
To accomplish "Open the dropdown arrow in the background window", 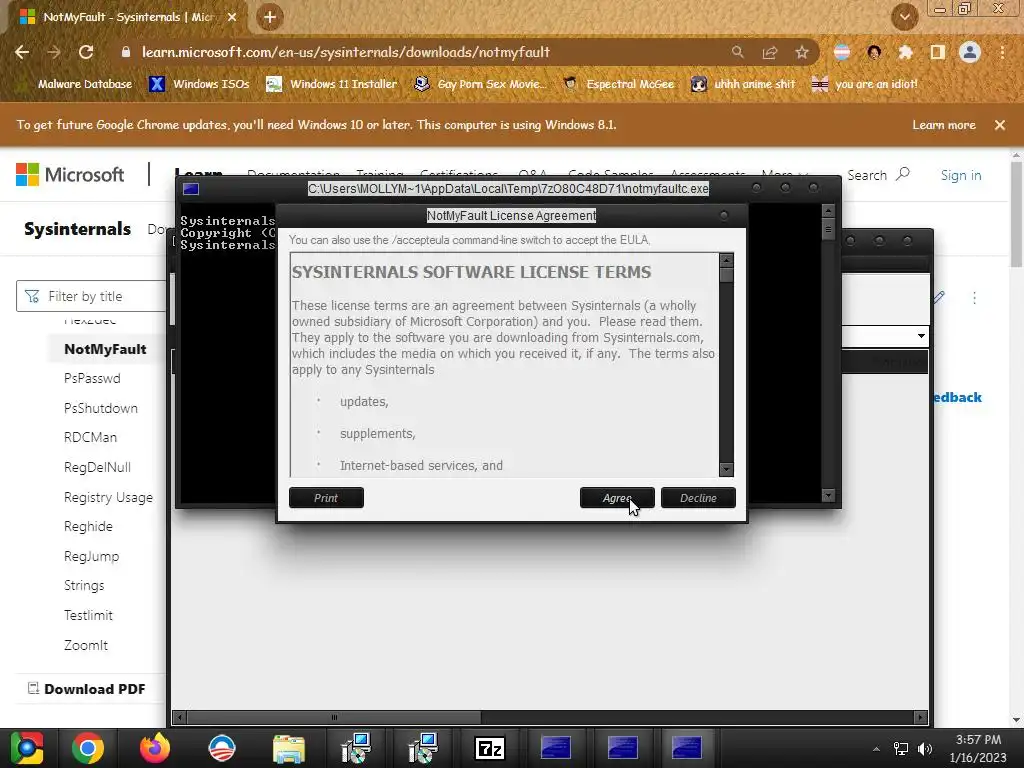I will [x=921, y=336].
